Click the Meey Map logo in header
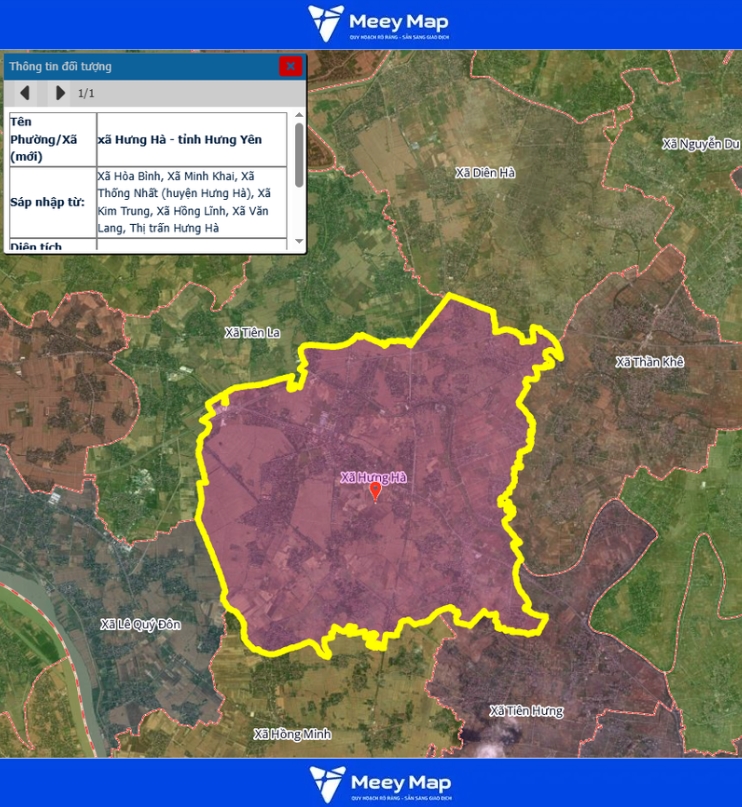 (378, 24)
